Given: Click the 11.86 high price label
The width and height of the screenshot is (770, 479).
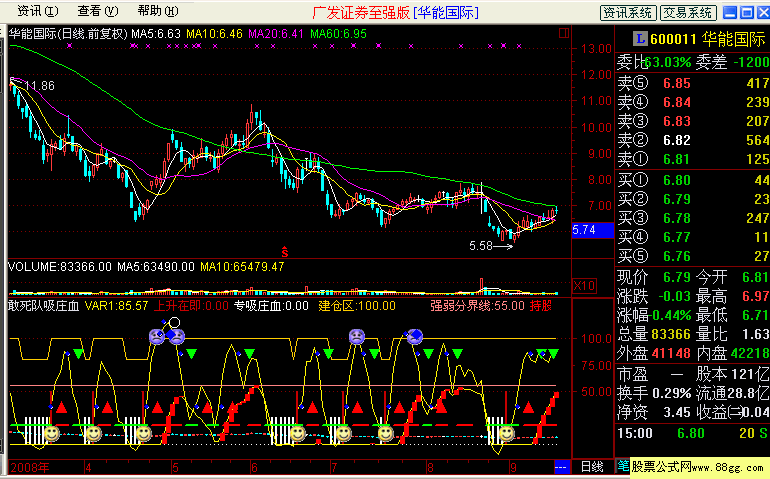Looking at the screenshot, I should click(39, 86).
